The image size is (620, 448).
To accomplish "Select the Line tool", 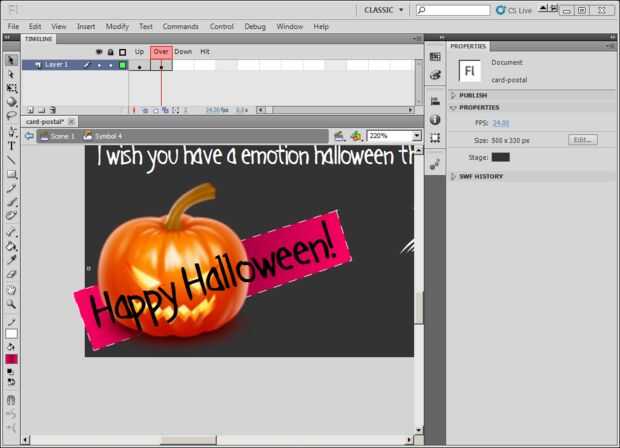I will (11, 160).
